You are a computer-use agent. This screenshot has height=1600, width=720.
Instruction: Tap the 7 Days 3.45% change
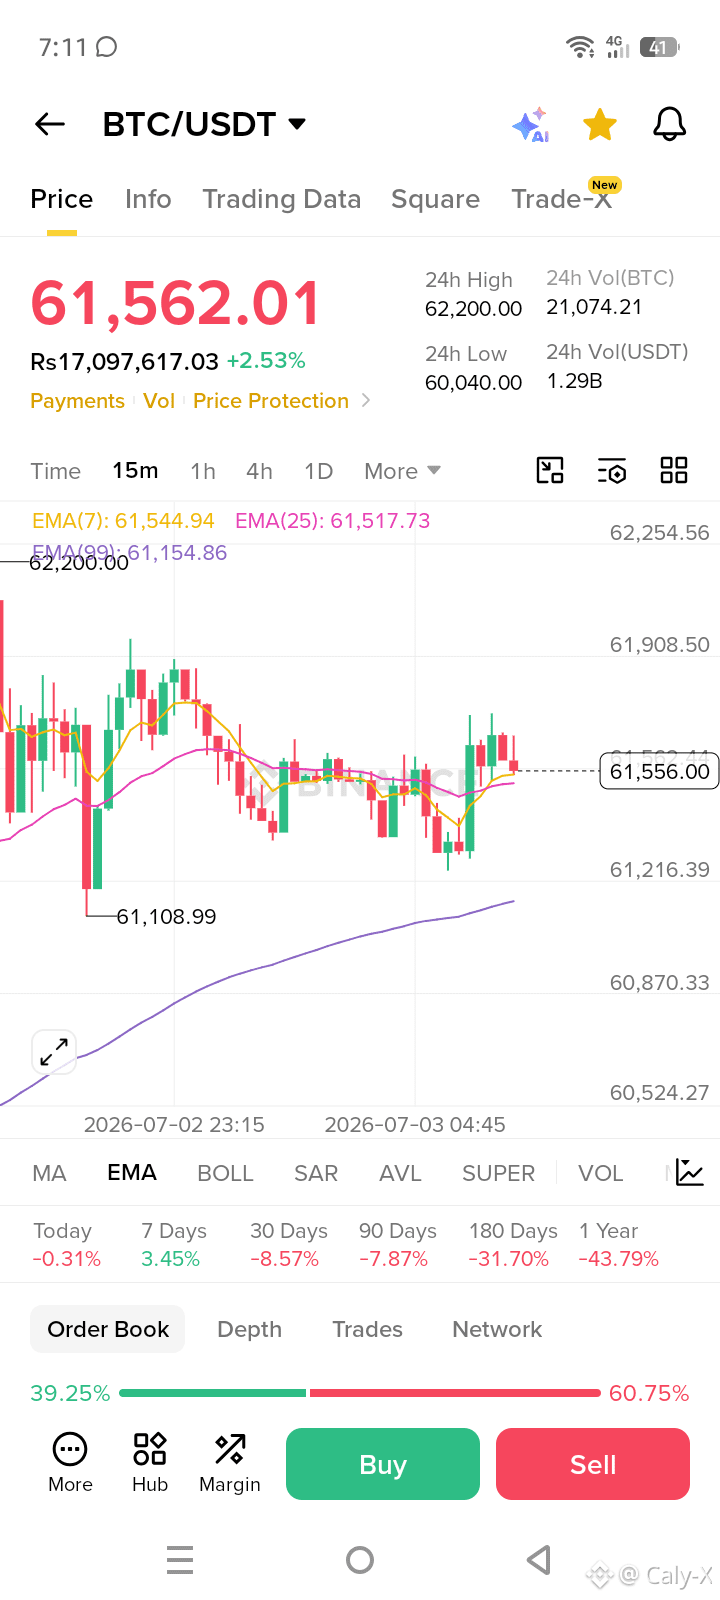(173, 1245)
